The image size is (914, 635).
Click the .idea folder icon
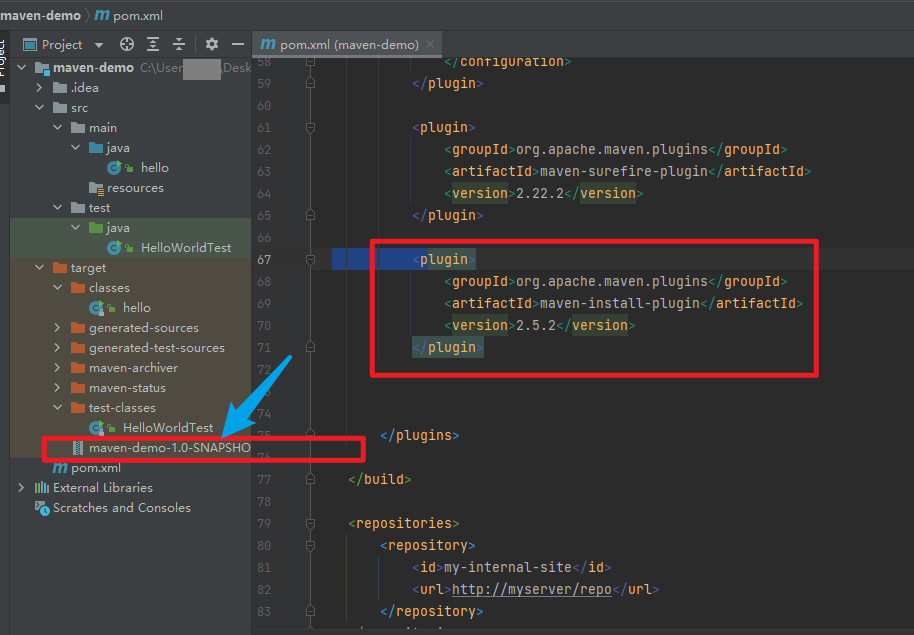(60, 87)
